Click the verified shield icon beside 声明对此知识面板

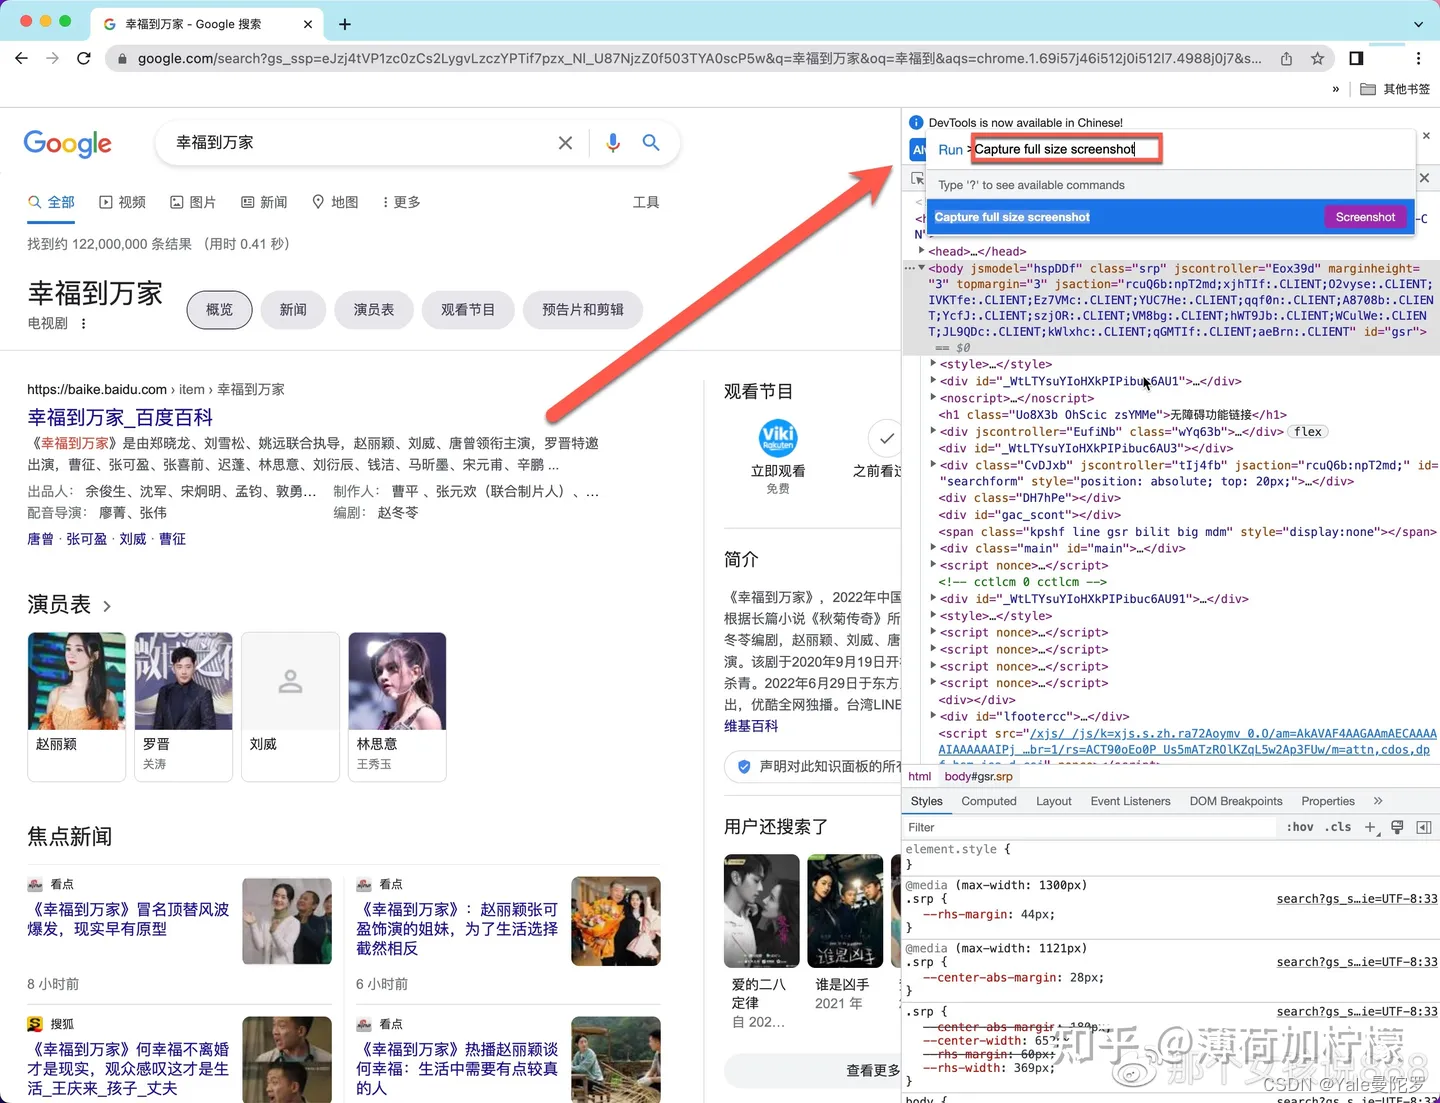(x=744, y=767)
